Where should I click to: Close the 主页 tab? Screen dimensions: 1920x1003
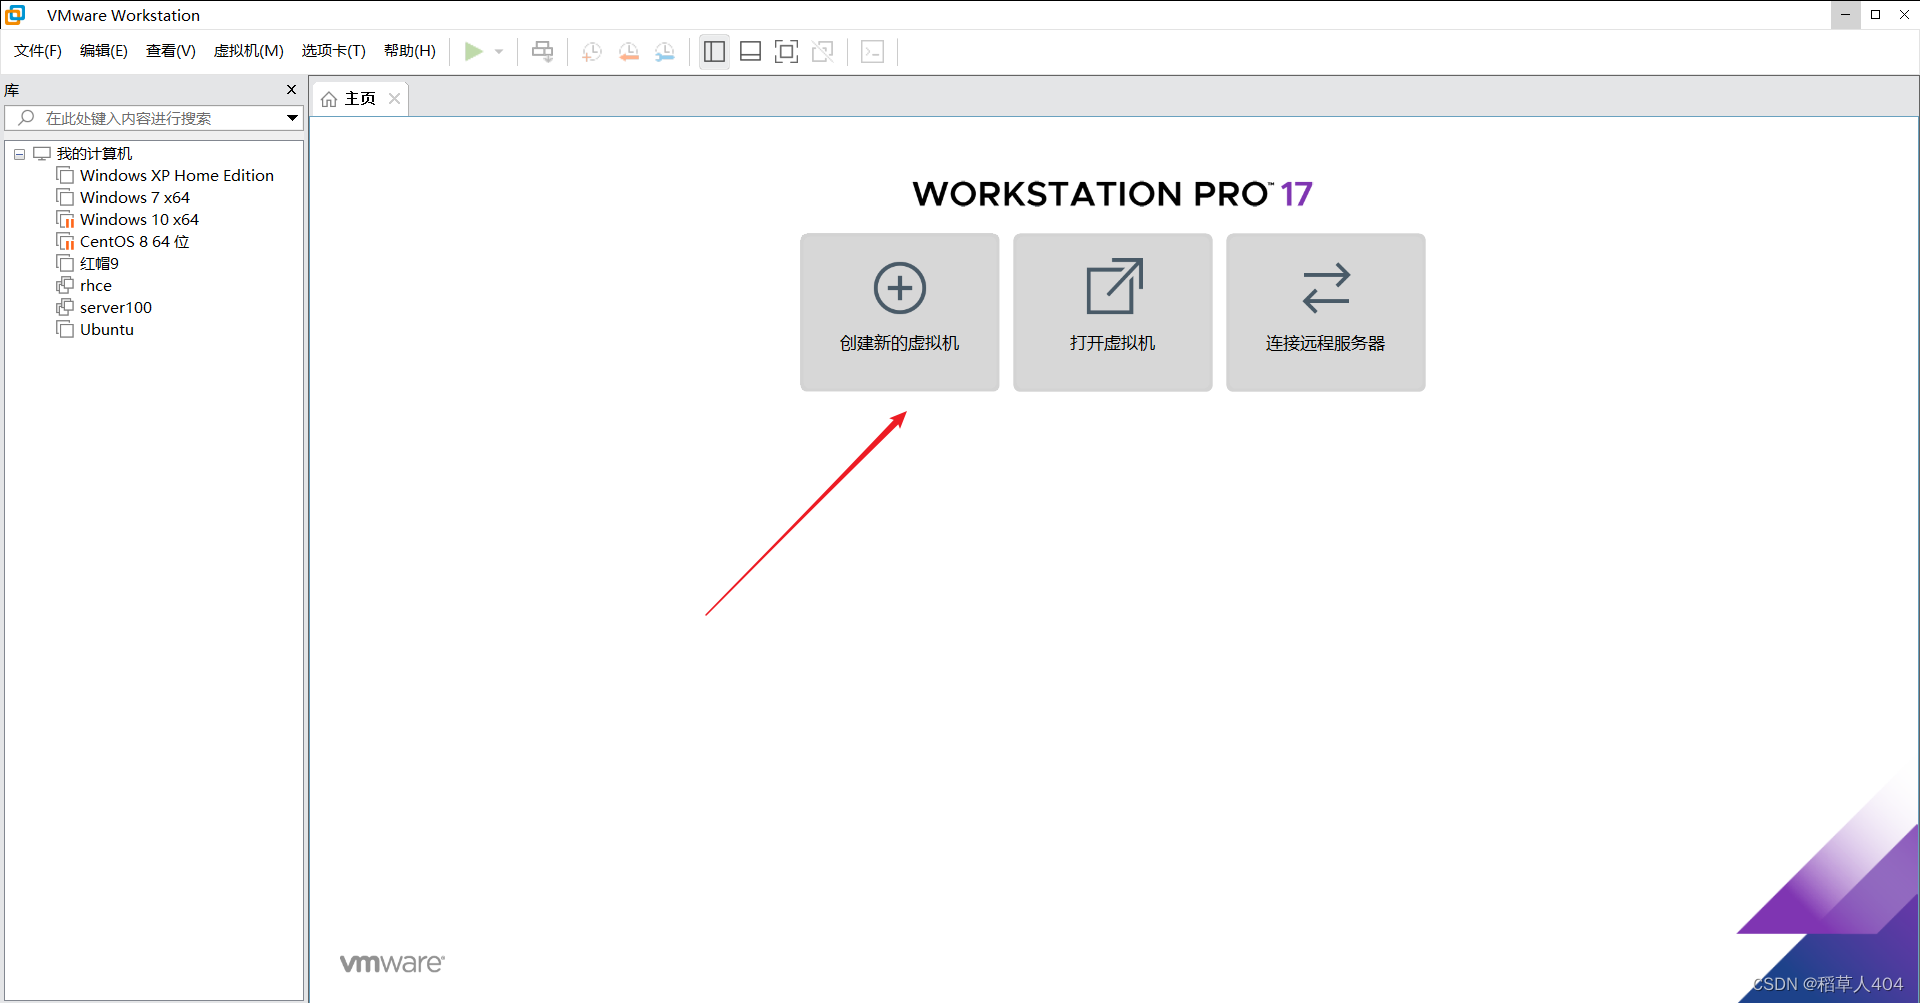click(x=394, y=98)
